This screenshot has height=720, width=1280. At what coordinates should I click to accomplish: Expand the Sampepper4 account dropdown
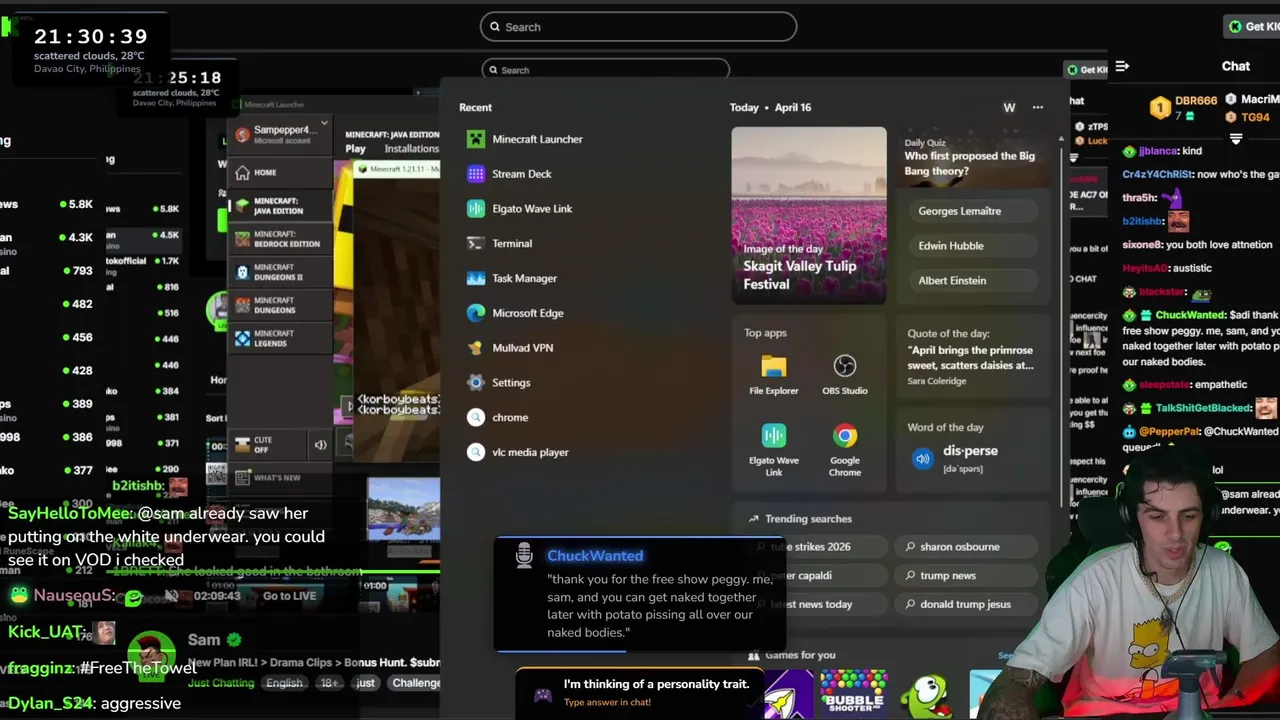pyautogui.click(x=324, y=125)
